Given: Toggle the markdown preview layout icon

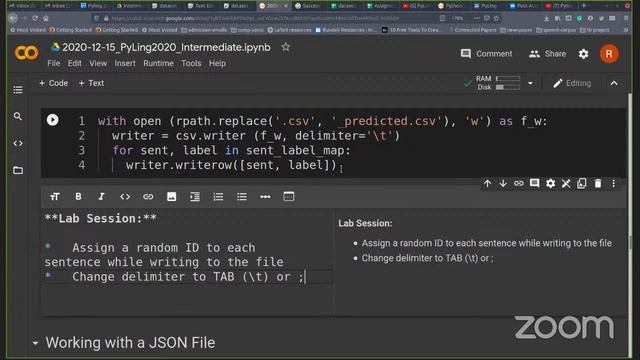Looking at the screenshot, I should 289,196.
